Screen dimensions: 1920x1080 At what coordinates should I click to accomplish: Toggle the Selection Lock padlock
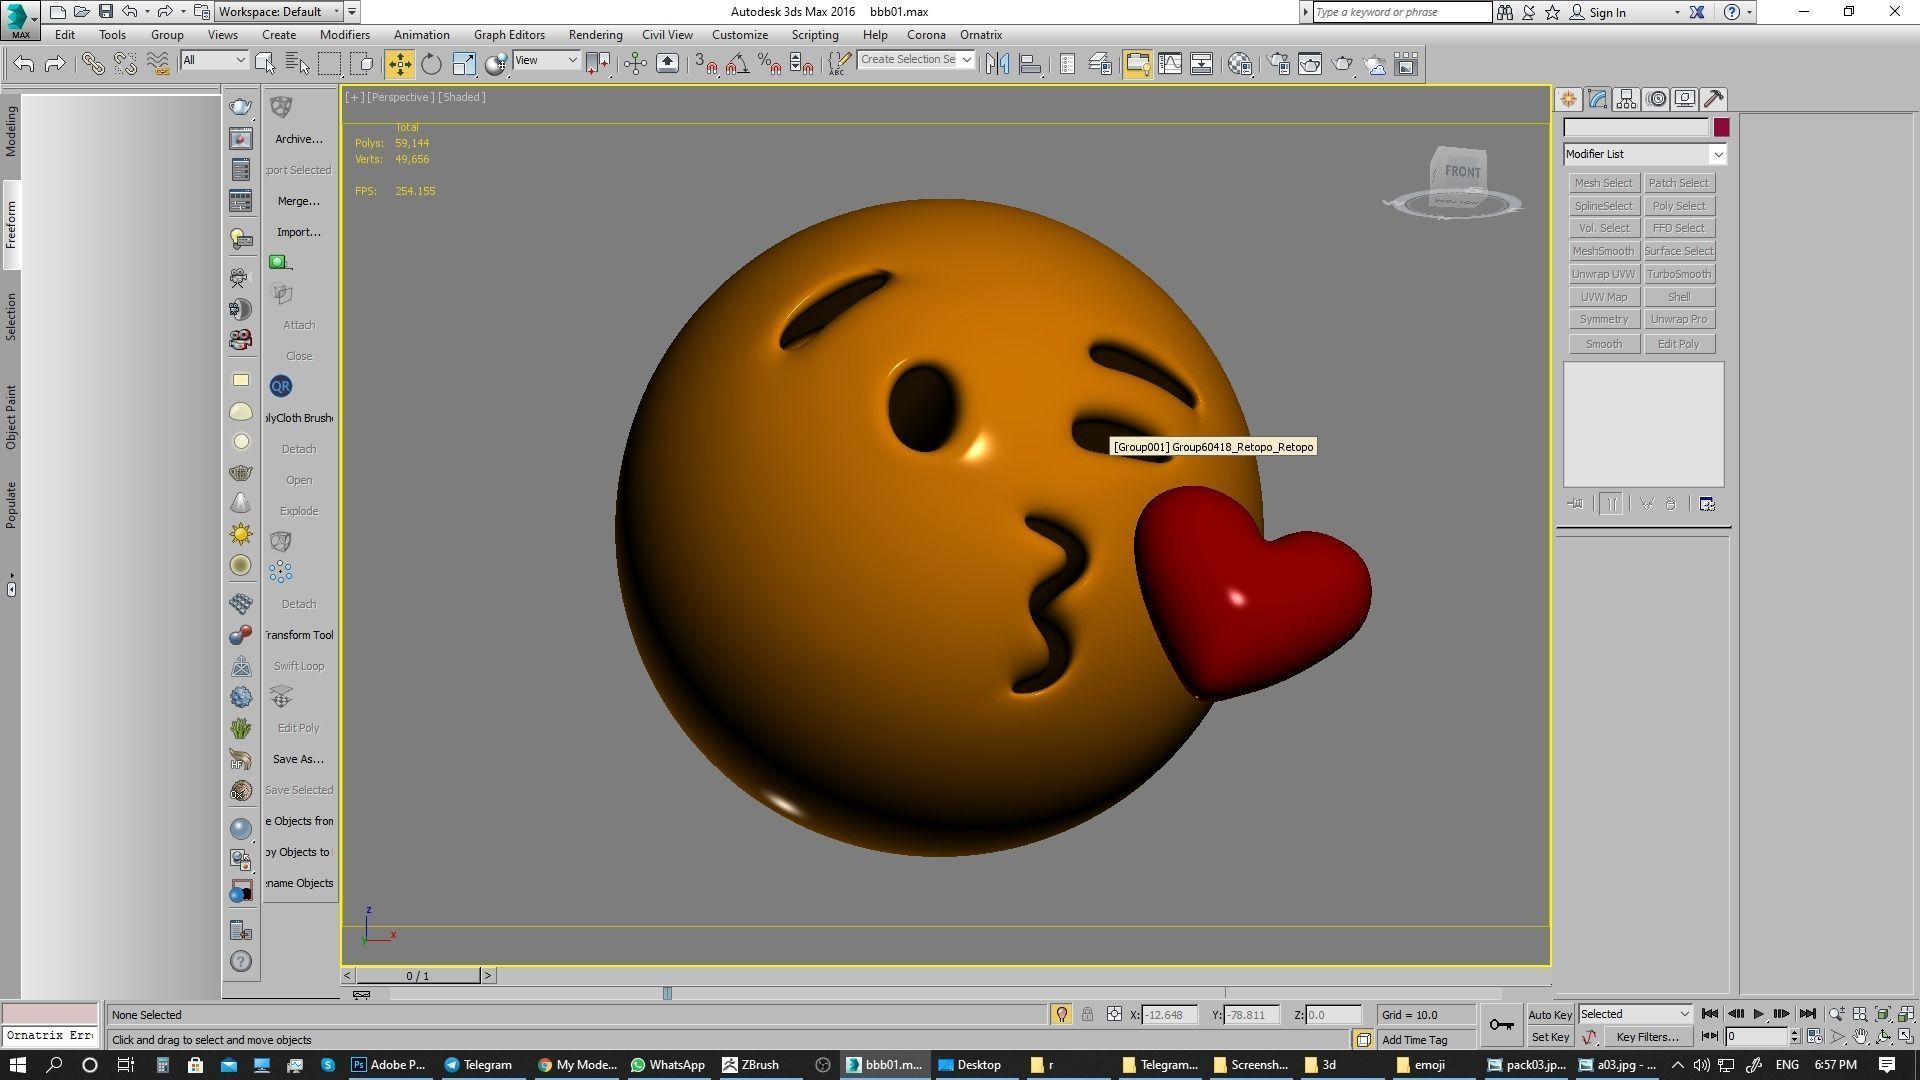click(1087, 1015)
